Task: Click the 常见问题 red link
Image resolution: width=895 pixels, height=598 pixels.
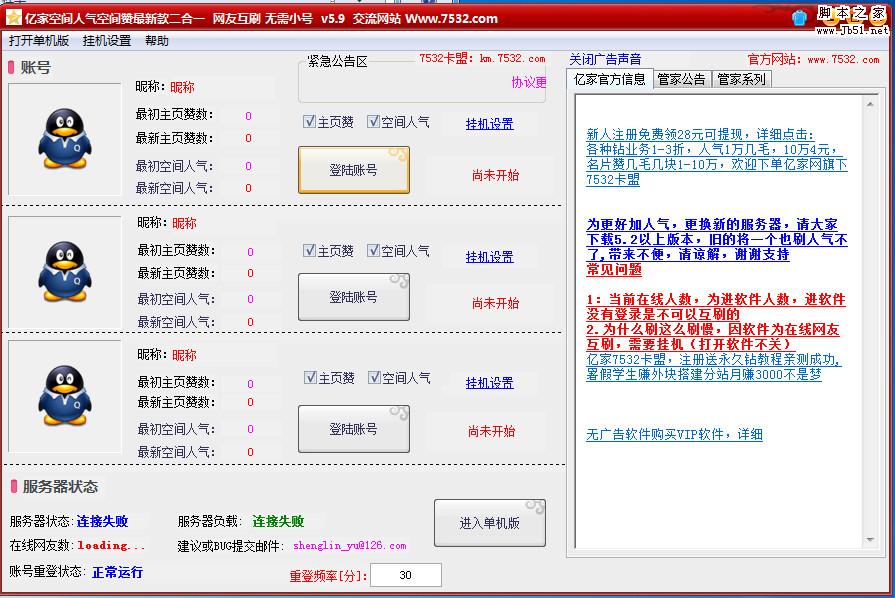Action: tap(614, 269)
